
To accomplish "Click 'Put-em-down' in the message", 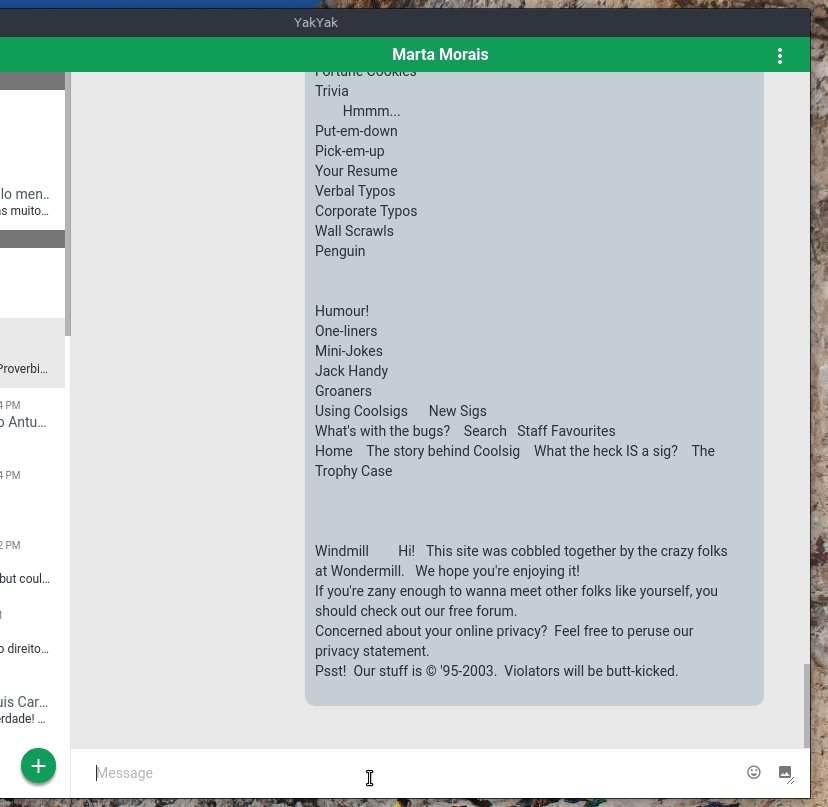I will (x=356, y=131).
